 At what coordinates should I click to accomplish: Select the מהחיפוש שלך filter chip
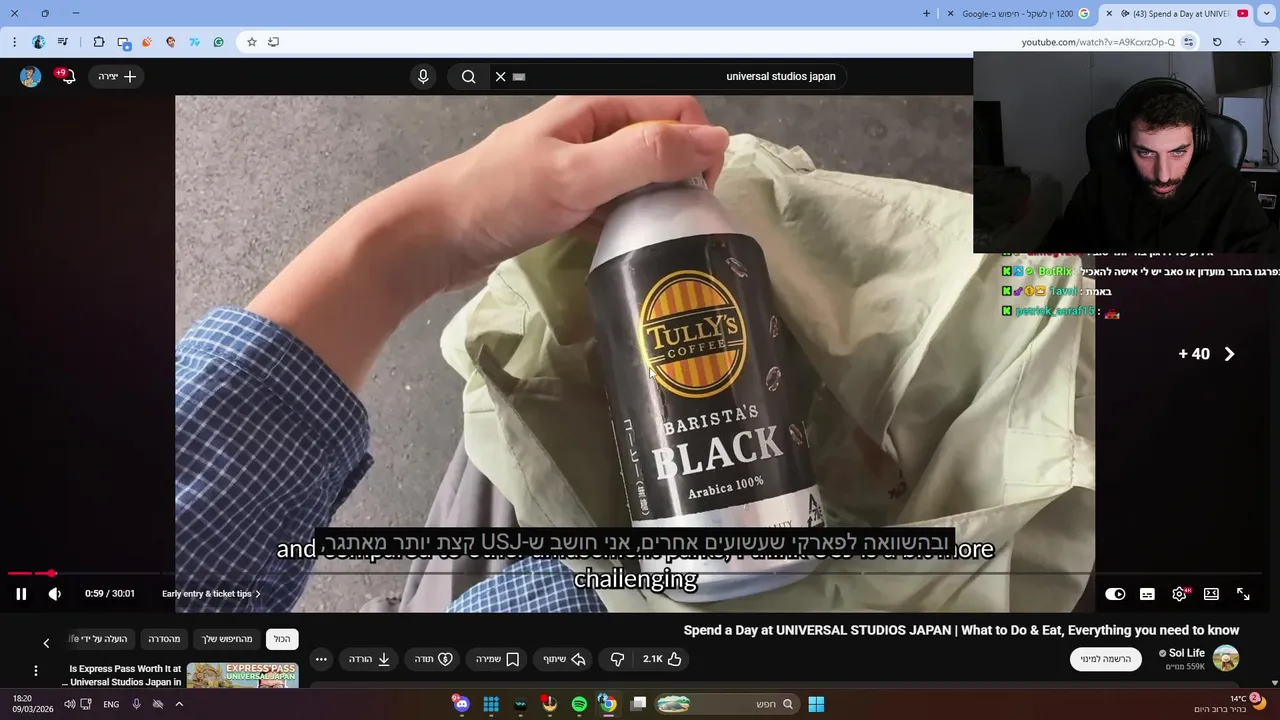pos(227,639)
